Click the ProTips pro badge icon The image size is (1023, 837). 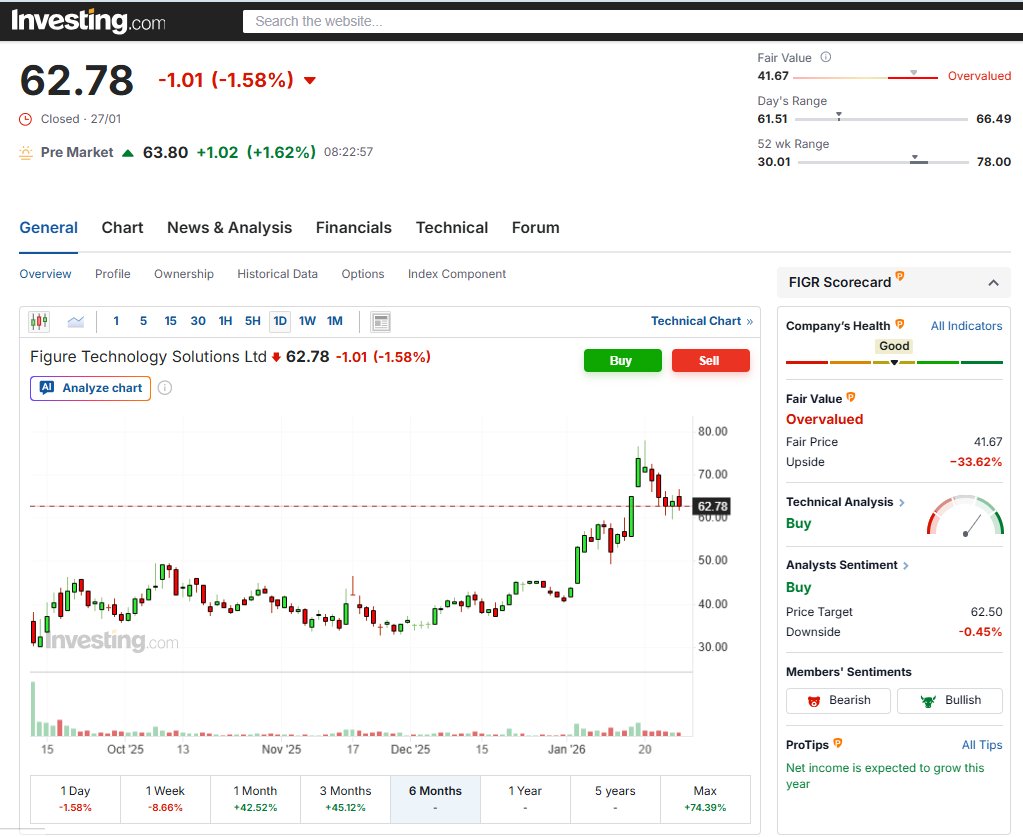pos(838,743)
